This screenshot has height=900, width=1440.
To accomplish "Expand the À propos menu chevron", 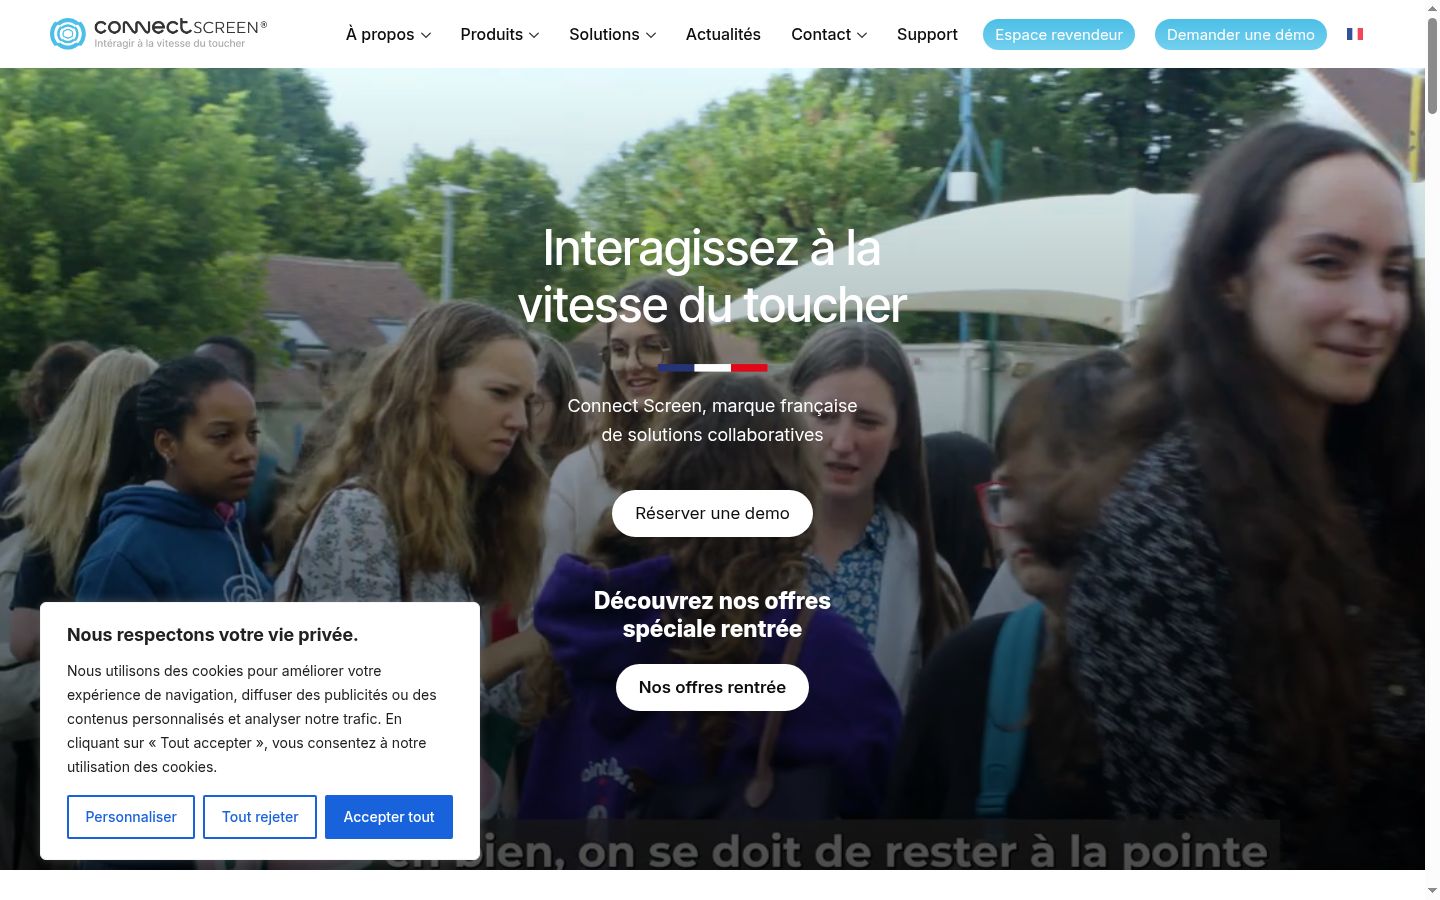I will (x=426, y=35).
